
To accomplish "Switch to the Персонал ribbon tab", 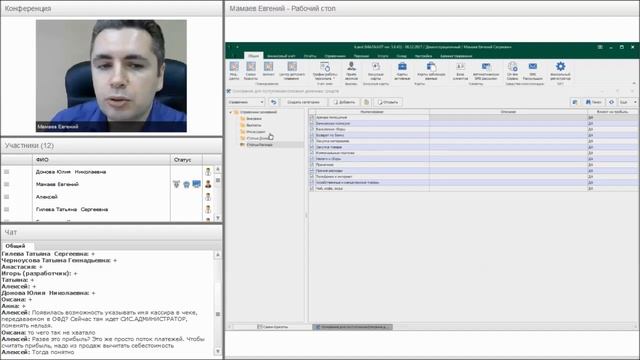I will 361,56.
